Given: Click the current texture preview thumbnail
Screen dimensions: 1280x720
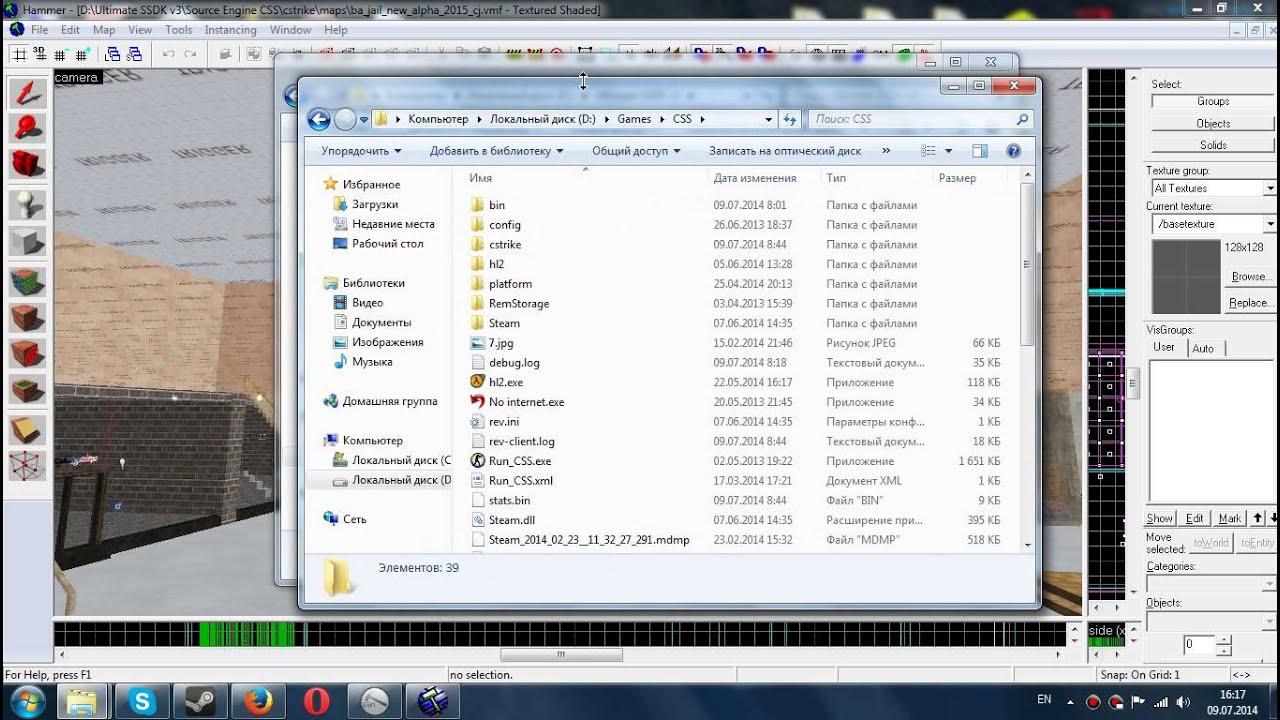Looking at the screenshot, I should pos(1186,277).
